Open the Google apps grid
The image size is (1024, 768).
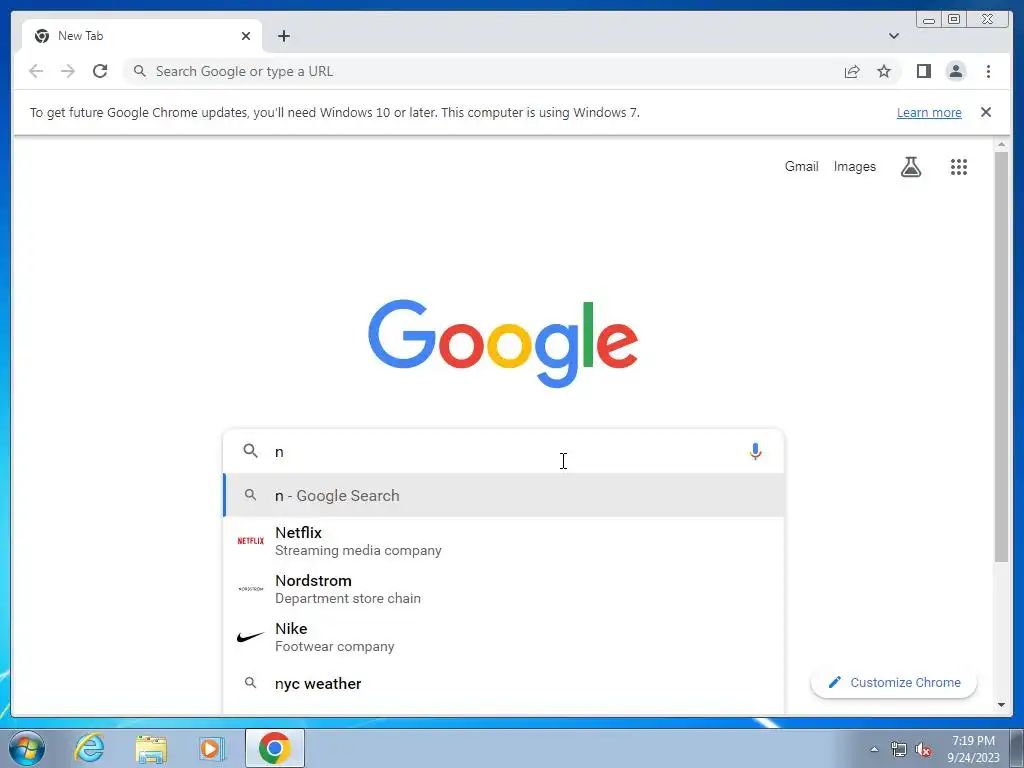pyautogui.click(x=958, y=167)
